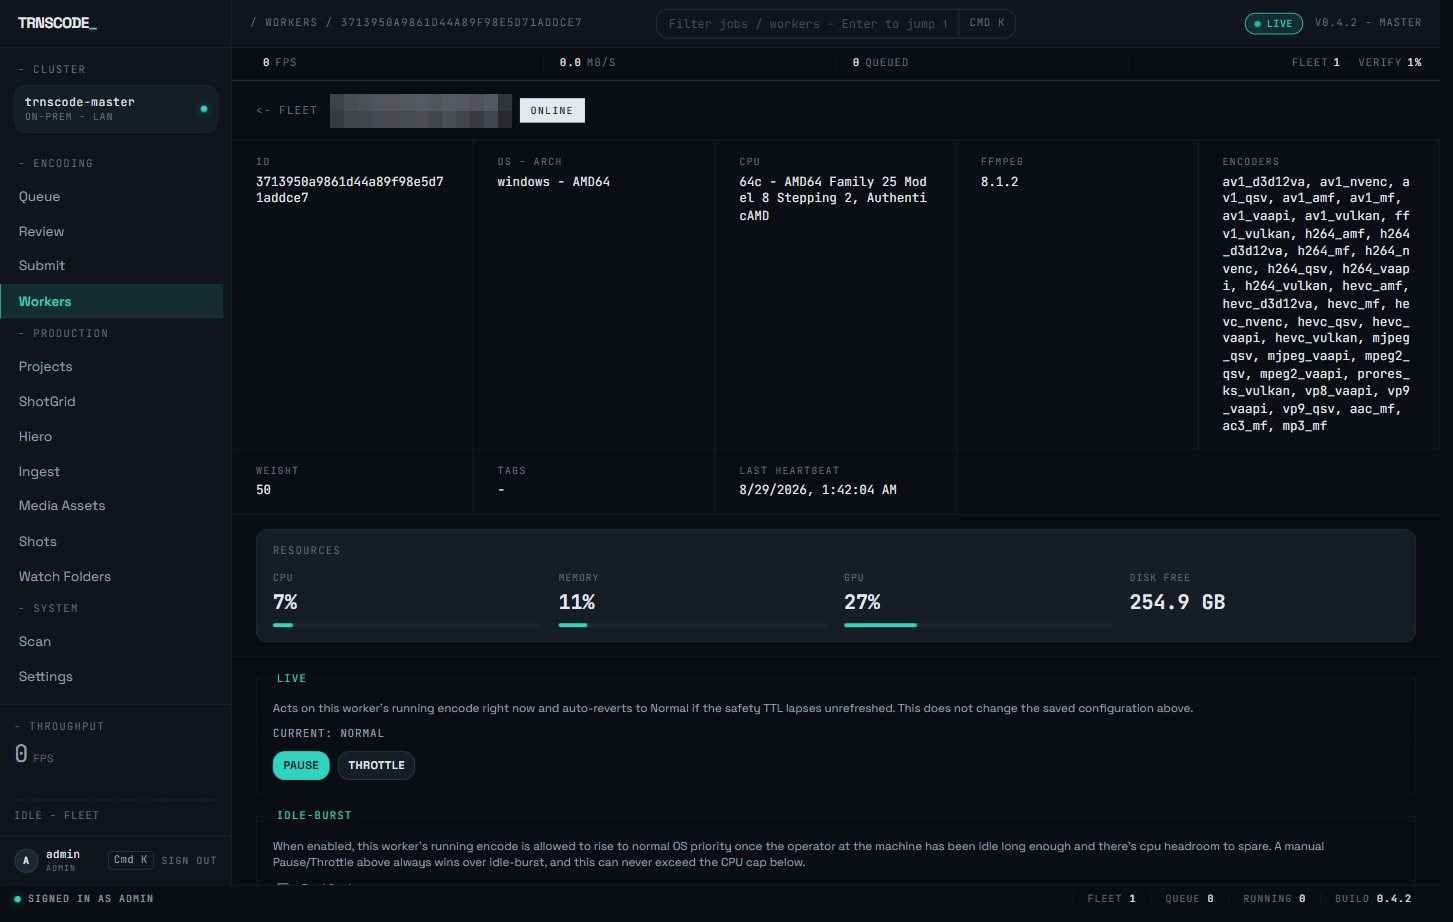Open the Queue page
The width and height of the screenshot is (1453, 922).
coord(111,197)
